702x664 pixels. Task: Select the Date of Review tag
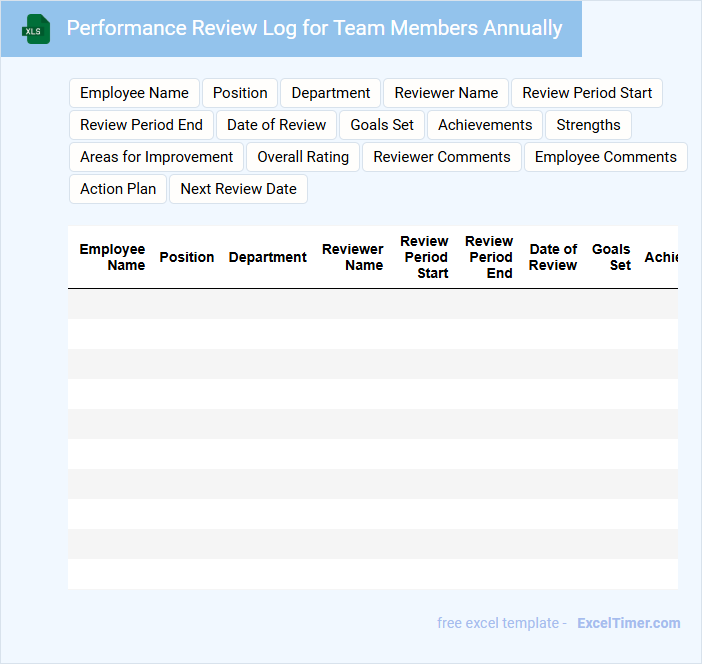click(276, 125)
